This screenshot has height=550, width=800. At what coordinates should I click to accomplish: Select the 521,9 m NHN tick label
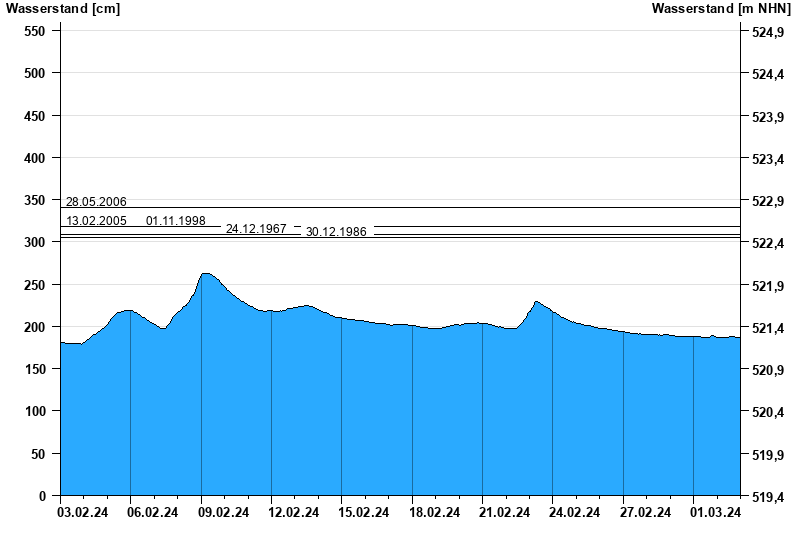click(767, 287)
